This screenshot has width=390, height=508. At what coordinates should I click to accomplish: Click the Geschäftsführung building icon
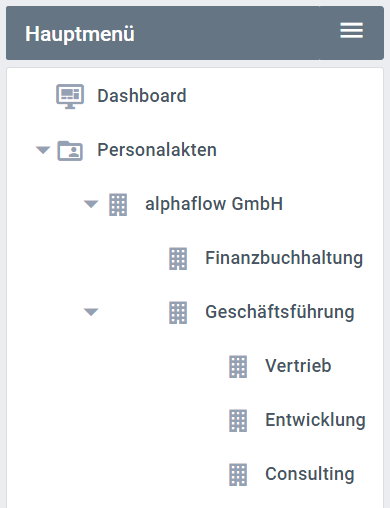[178, 313]
